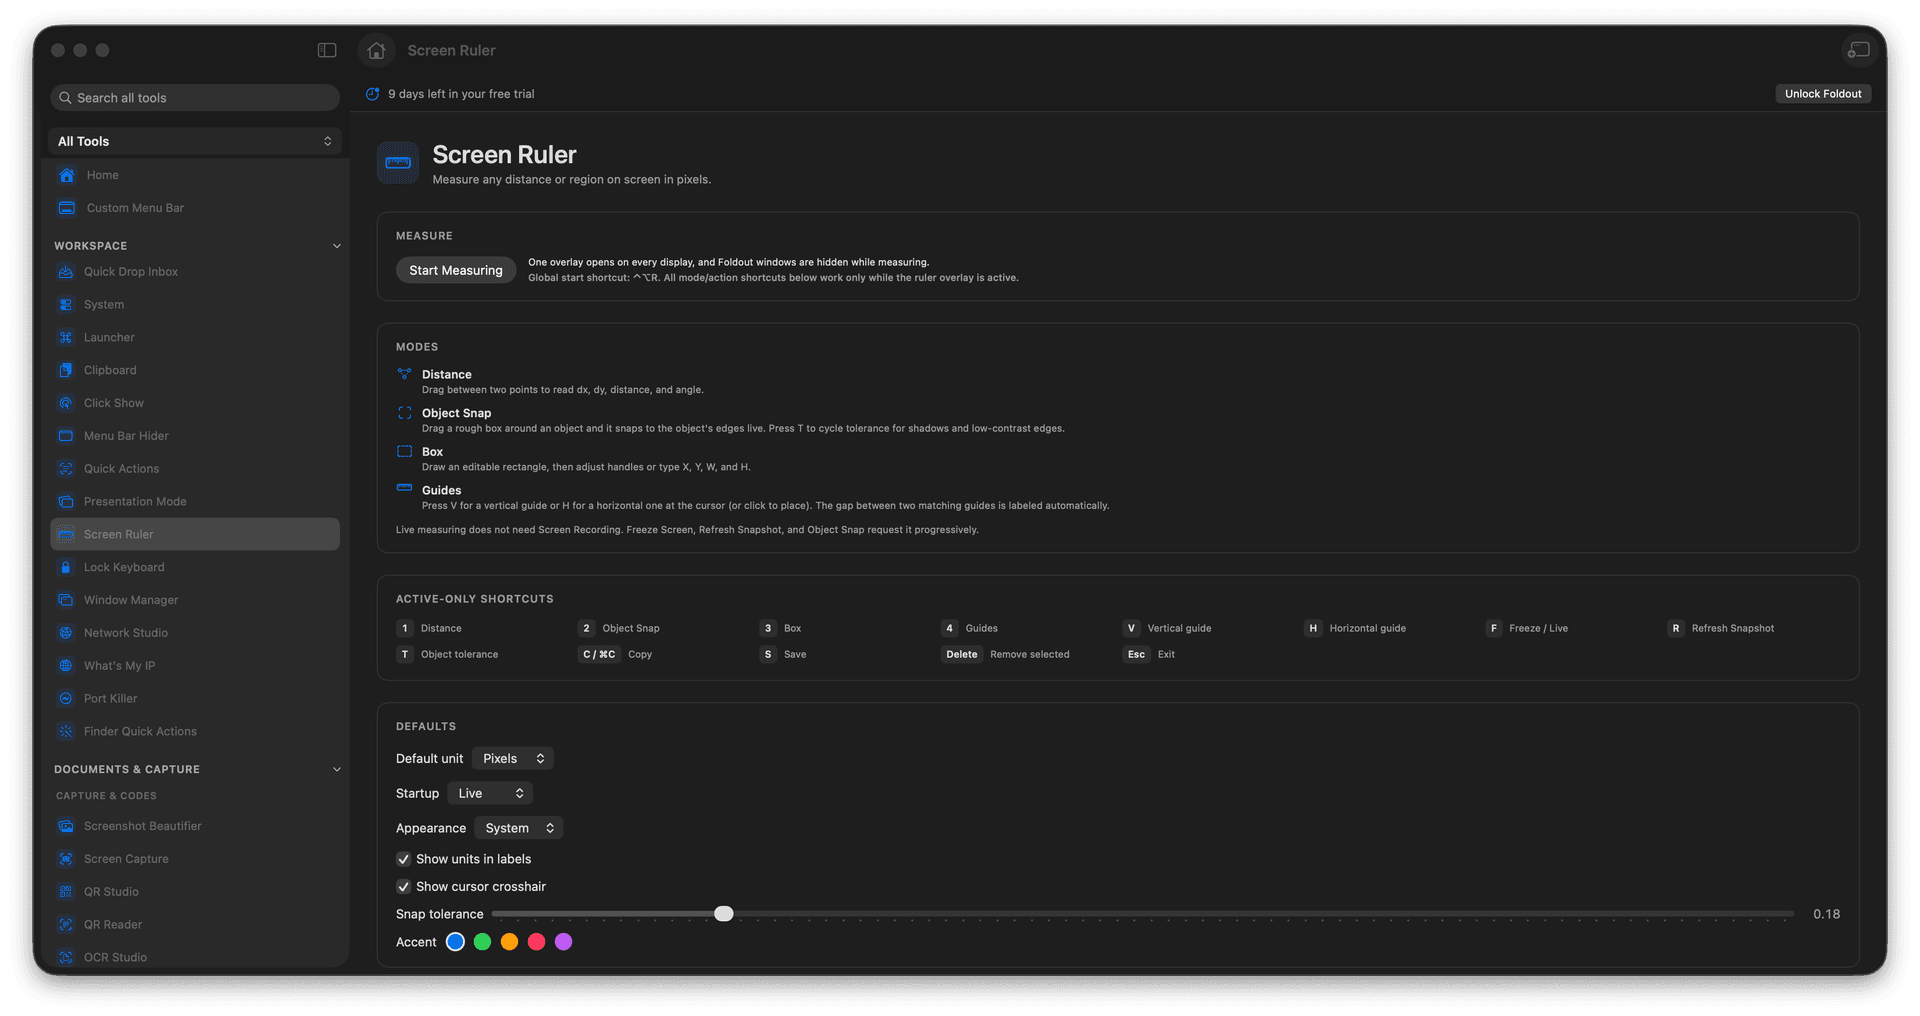Select the blue accent color
The width and height of the screenshot is (1920, 1016).
click(455, 942)
